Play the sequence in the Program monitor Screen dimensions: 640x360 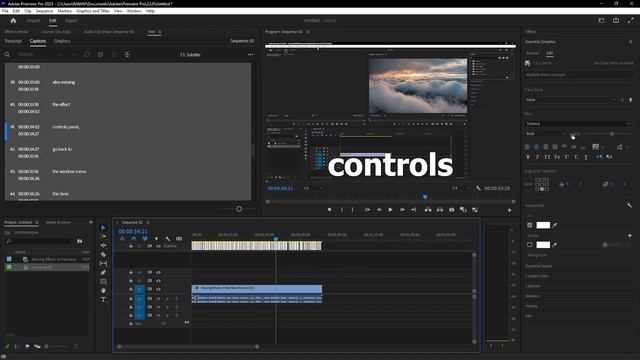pyautogui.click(x=390, y=210)
